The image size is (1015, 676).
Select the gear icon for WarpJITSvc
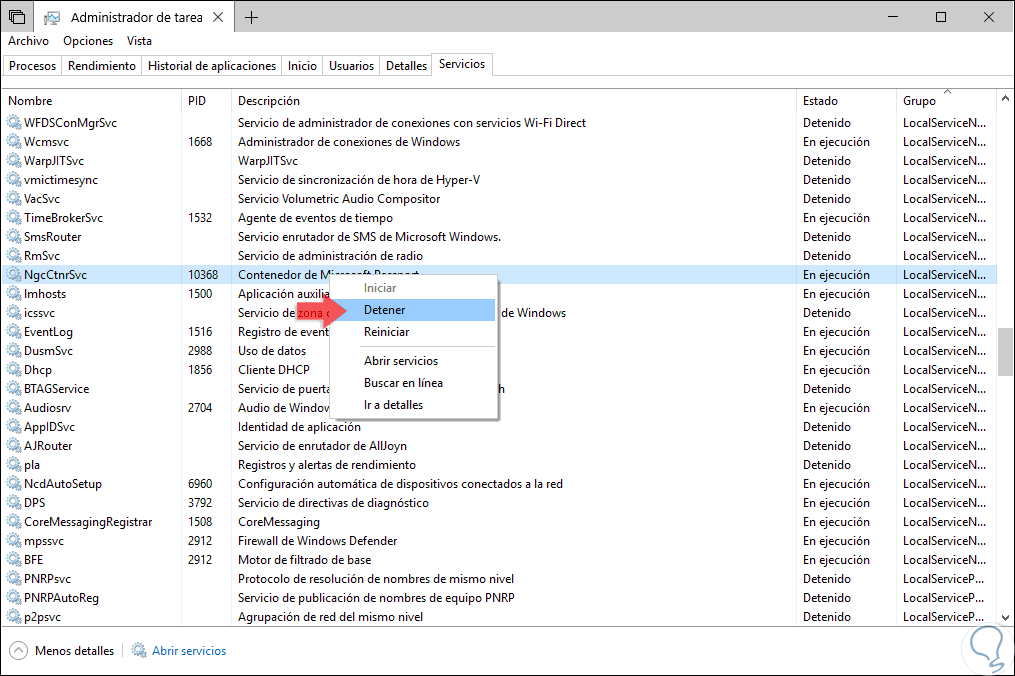tap(14, 161)
